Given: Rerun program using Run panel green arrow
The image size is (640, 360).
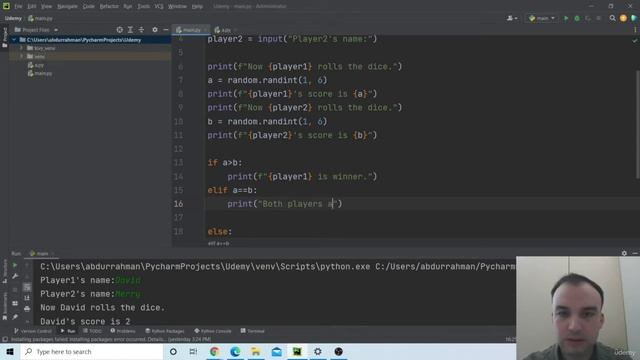Looking at the screenshot, I should coord(15,265).
